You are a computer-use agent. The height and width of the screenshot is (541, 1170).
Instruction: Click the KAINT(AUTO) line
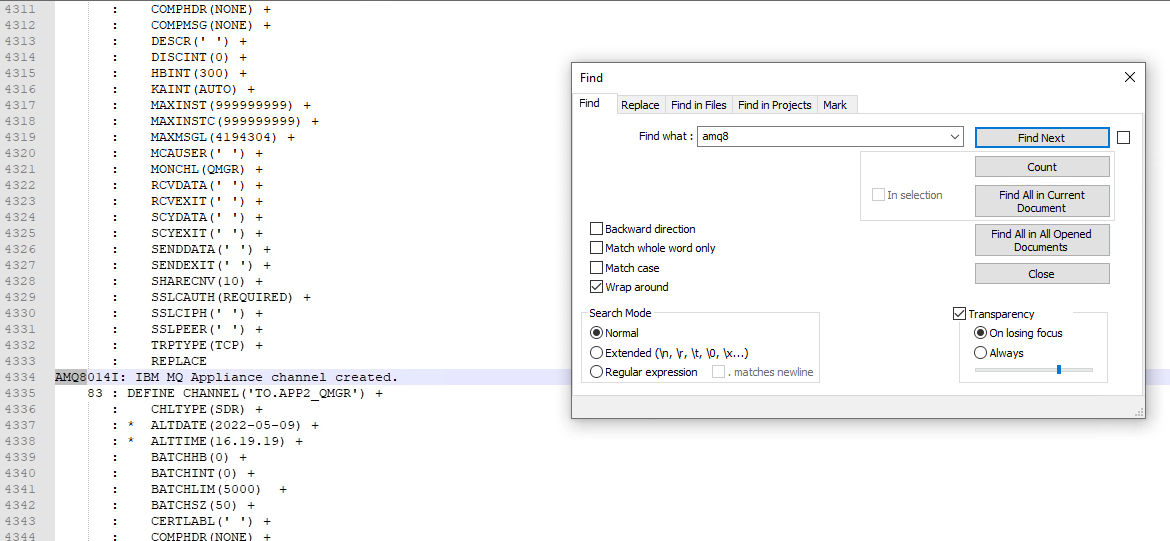[203, 89]
